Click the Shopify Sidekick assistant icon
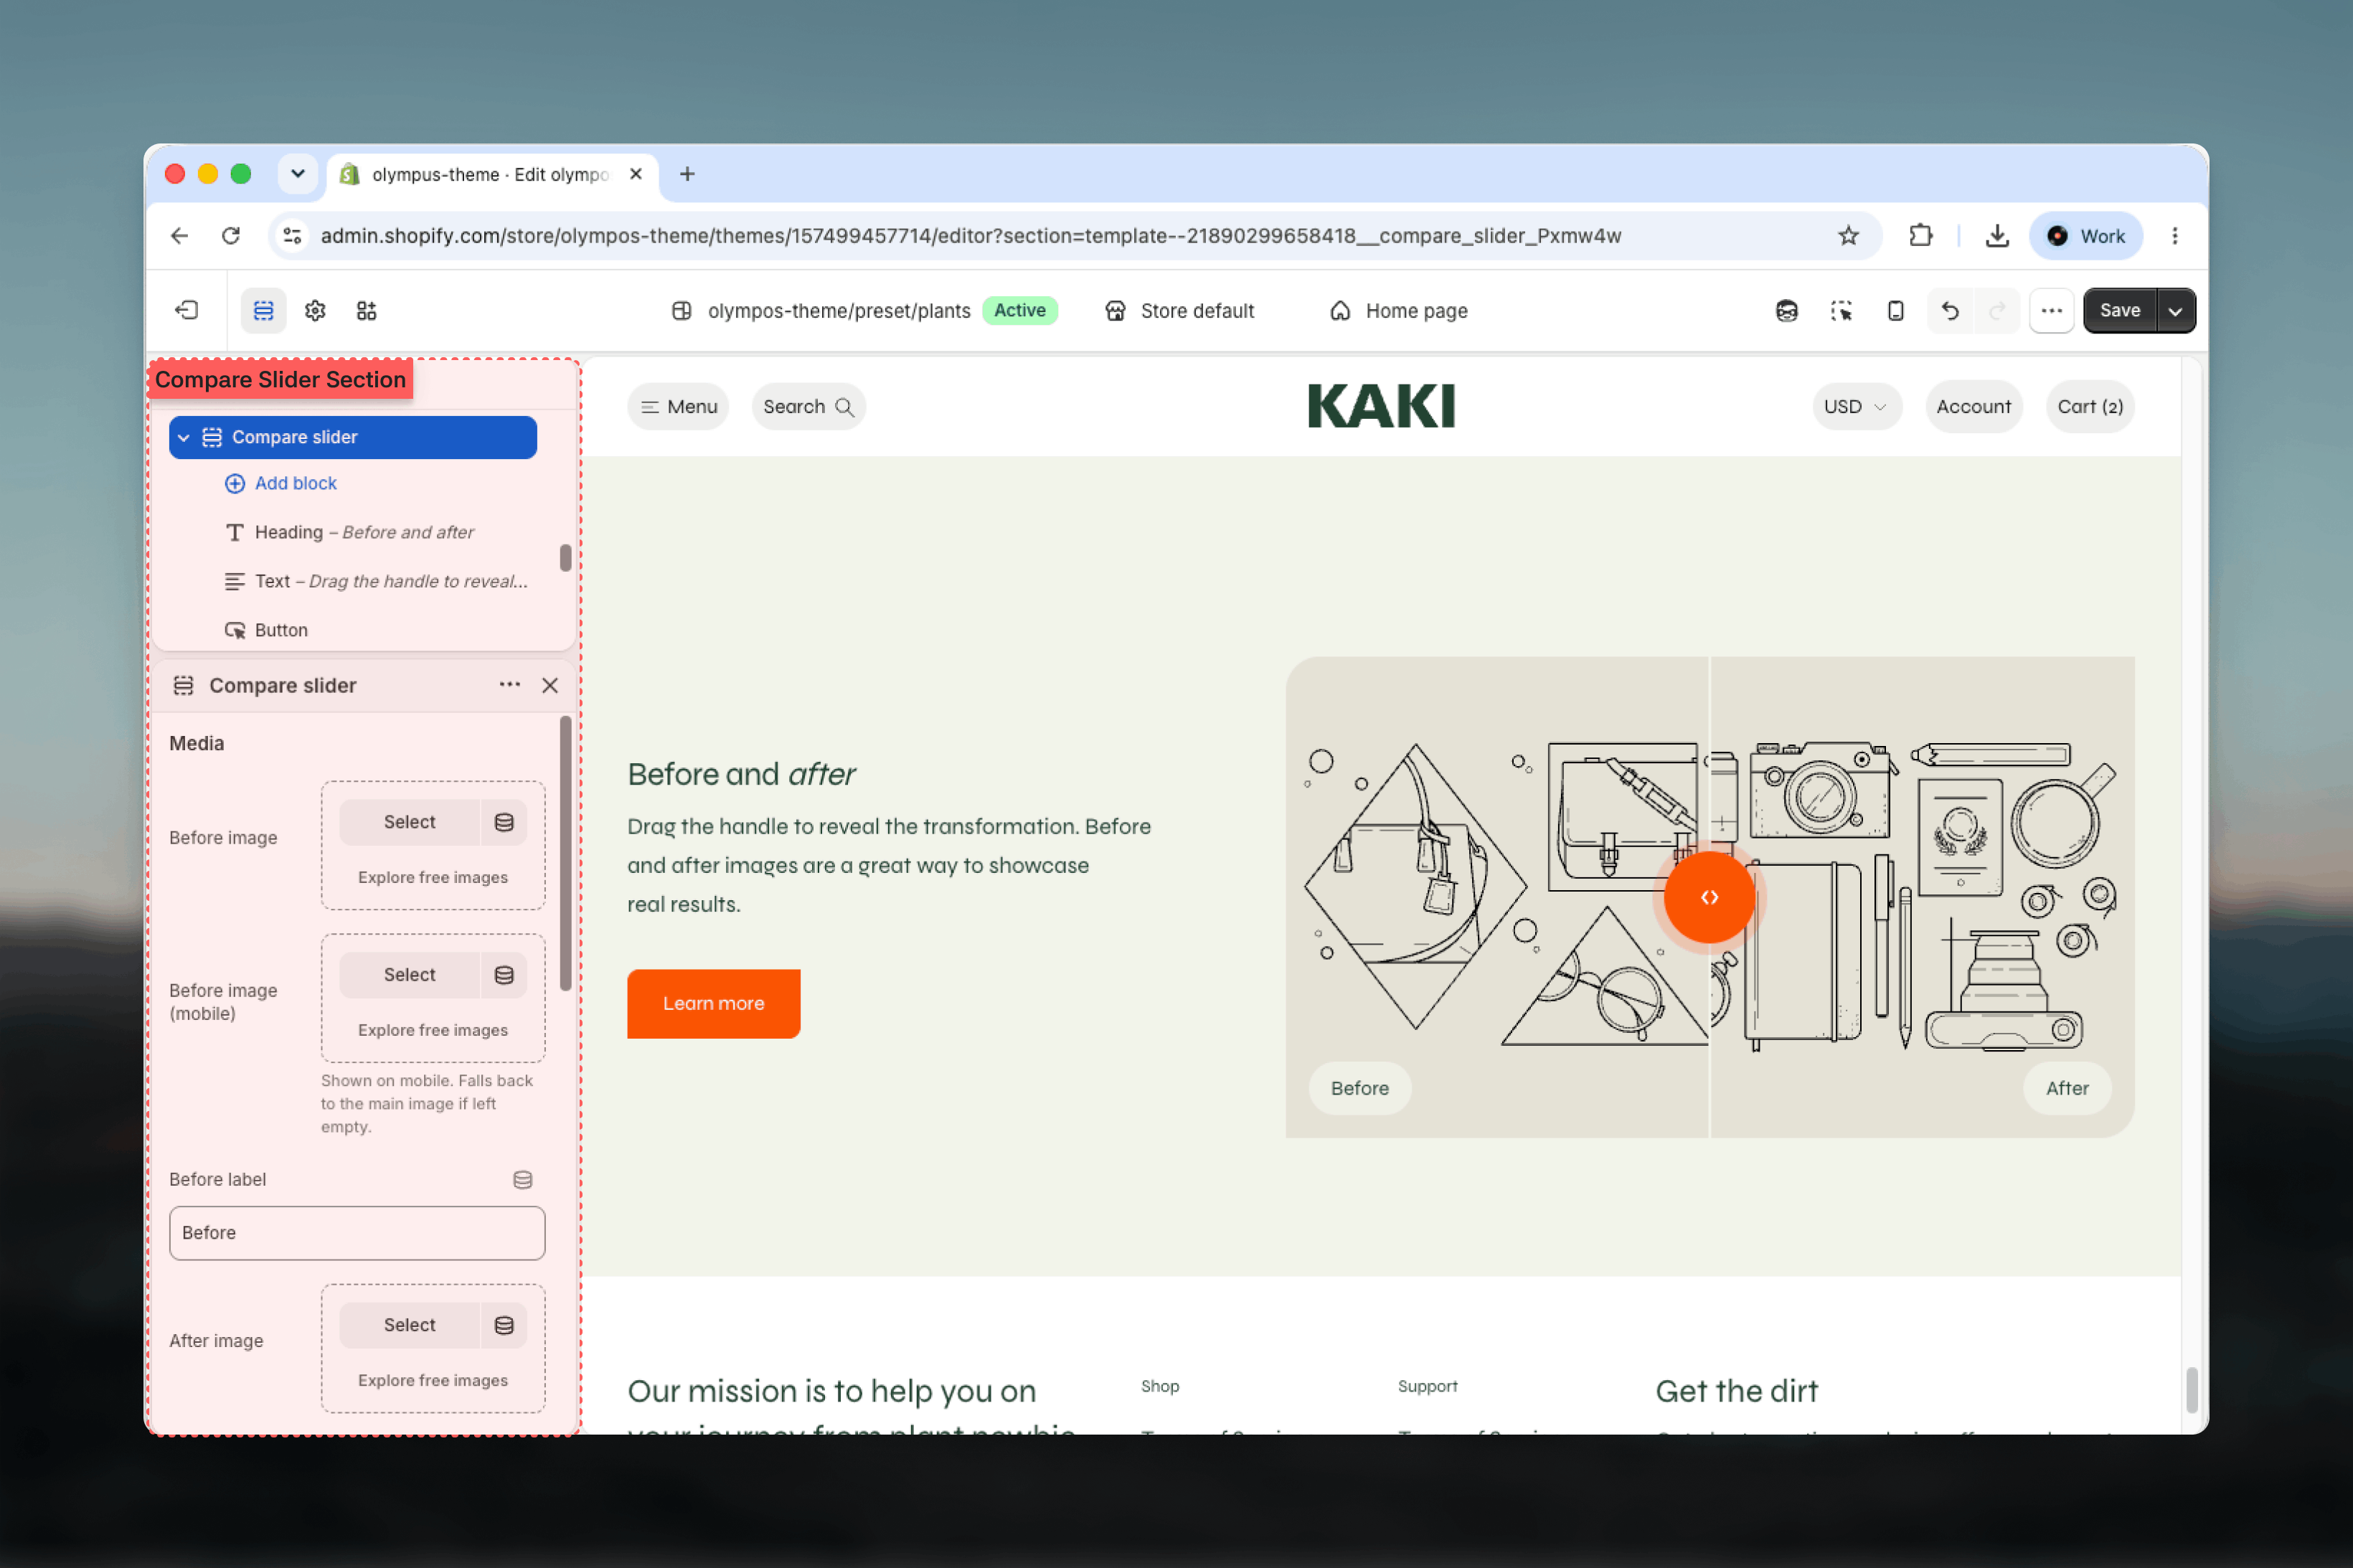This screenshot has width=2353, height=1568. [1786, 311]
